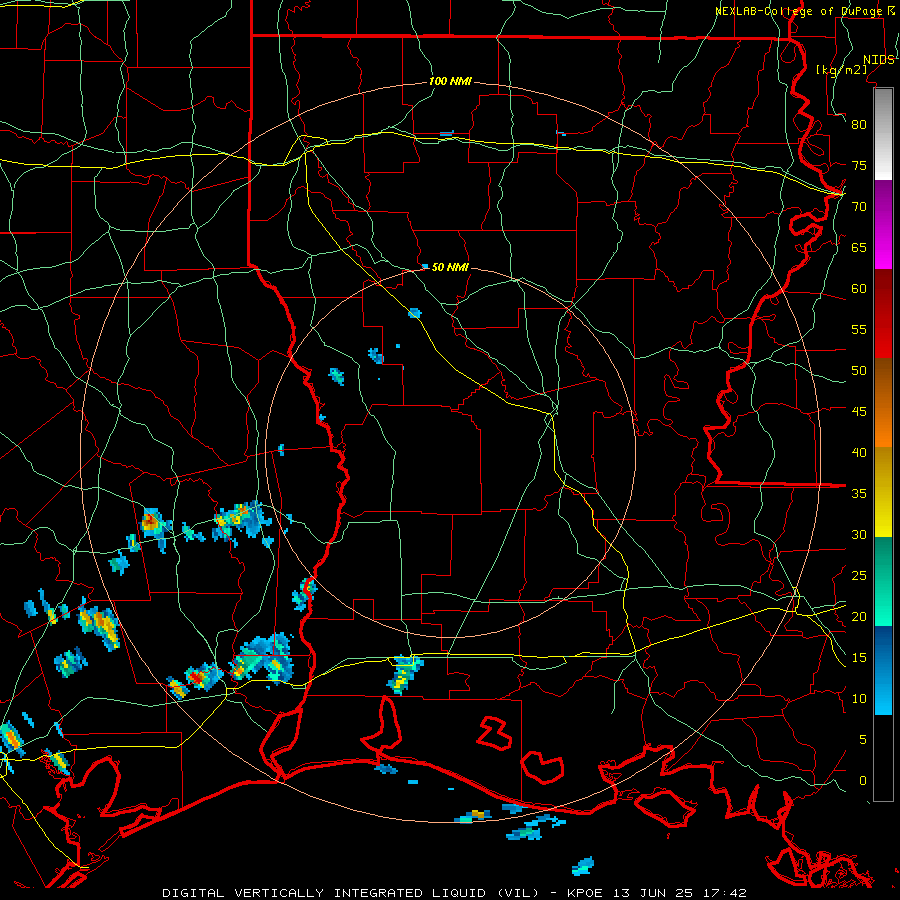Click the 50 value on the color scale
This screenshot has height=900, width=900.
coord(859,371)
